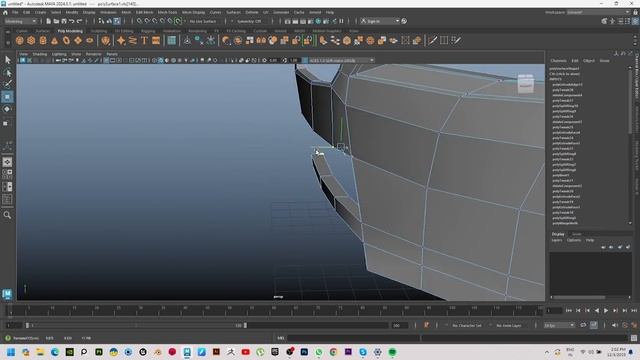Select the Multi-Cut tool shelf icon
640x360 pixels.
432,40
